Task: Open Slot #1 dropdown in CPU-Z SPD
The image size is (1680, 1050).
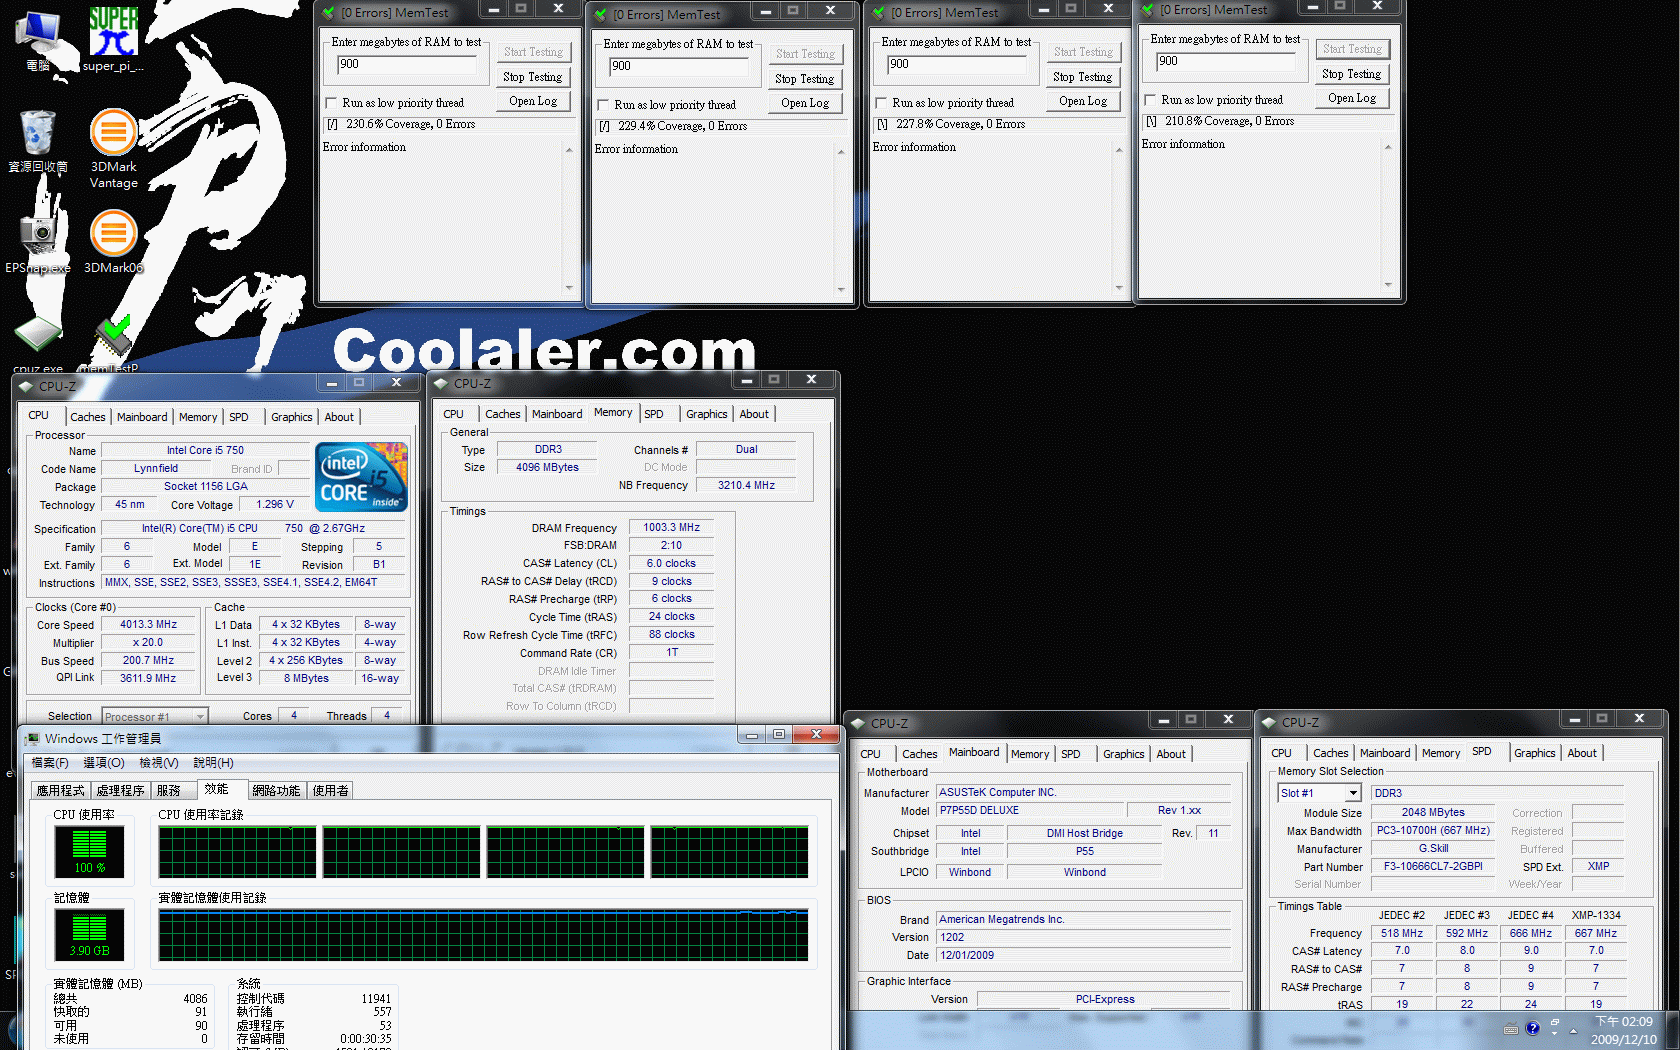Action: (x=1353, y=793)
